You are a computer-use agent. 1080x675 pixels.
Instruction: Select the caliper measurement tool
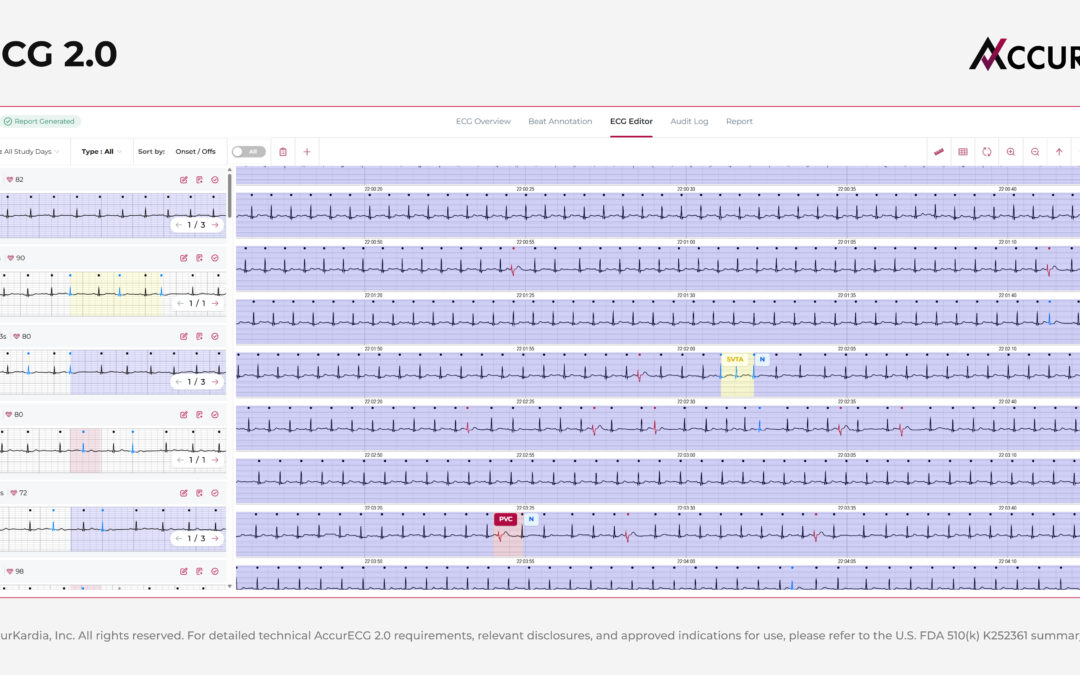(938, 151)
